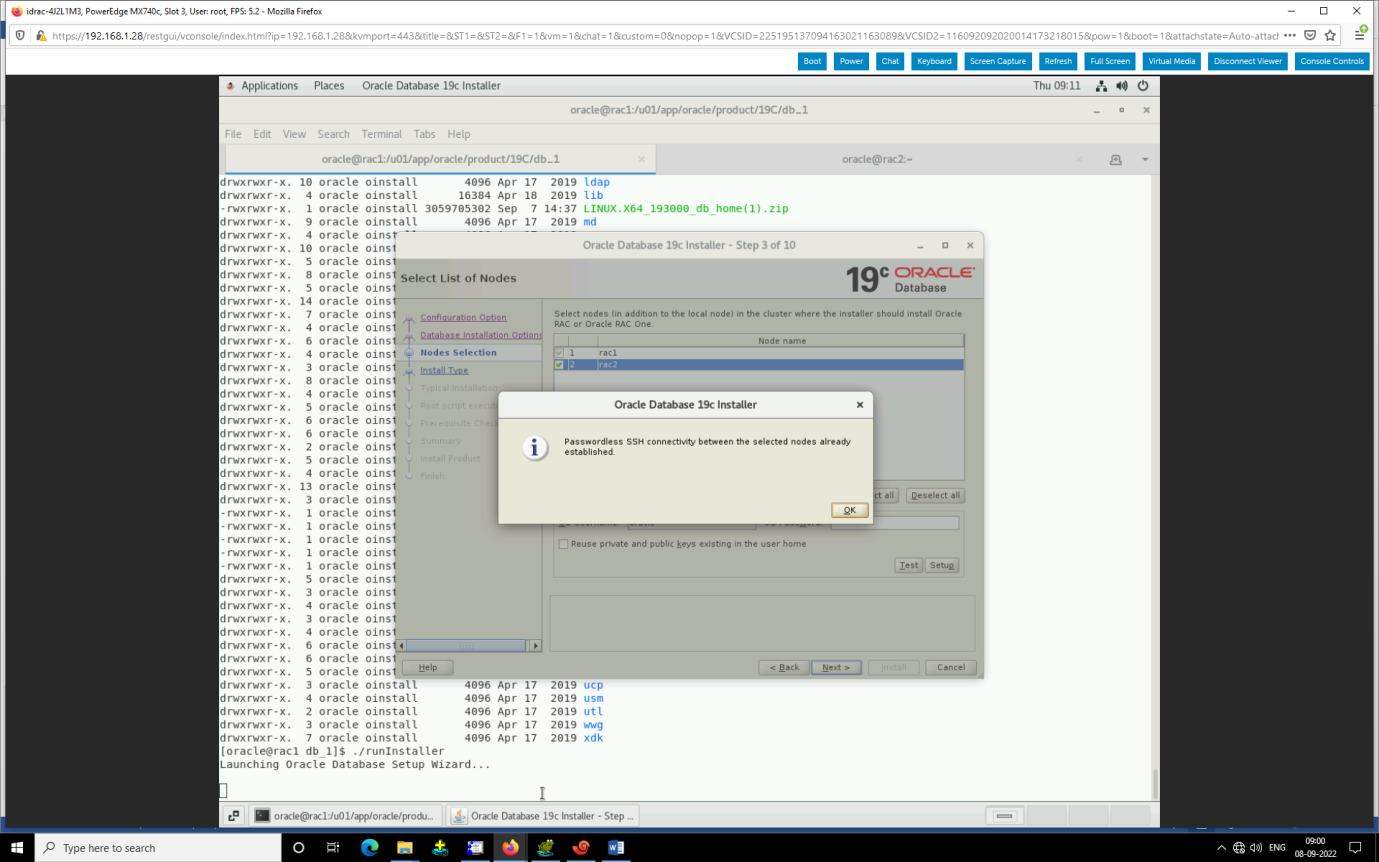The height and width of the screenshot is (862, 1379).
Task: Click the GNOME network status icon
Action: pos(1101,86)
